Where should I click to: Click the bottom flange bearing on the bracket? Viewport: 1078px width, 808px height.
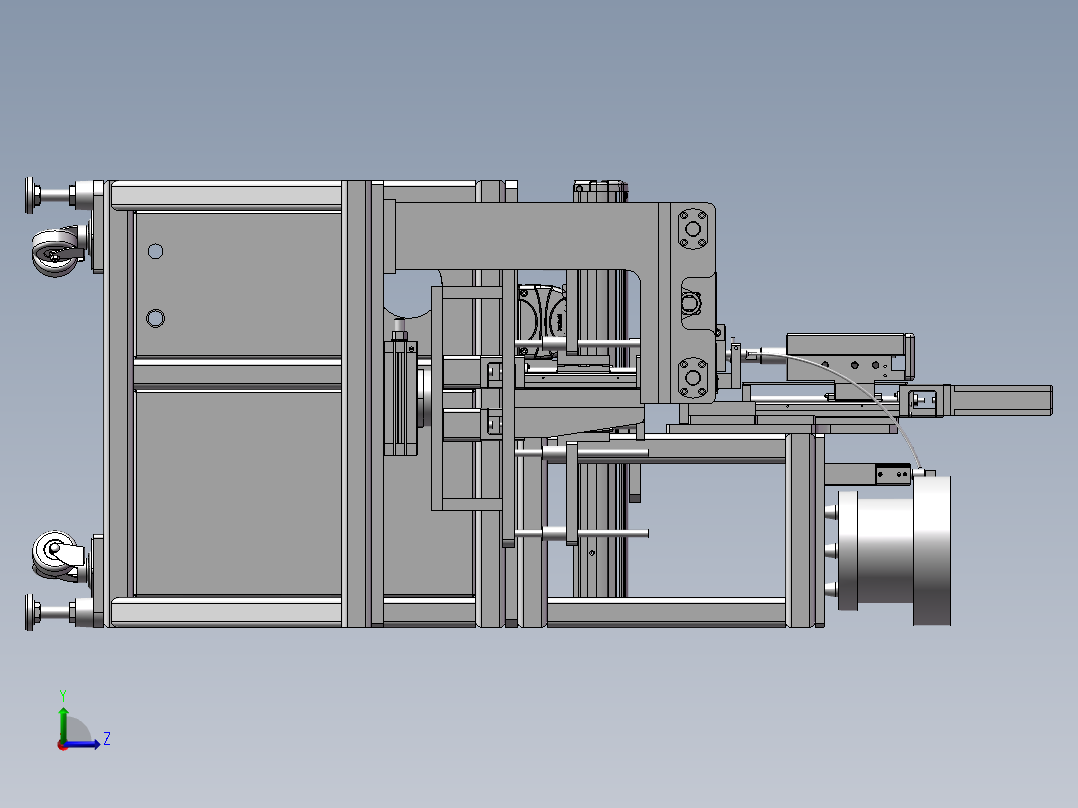coord(691,379)
